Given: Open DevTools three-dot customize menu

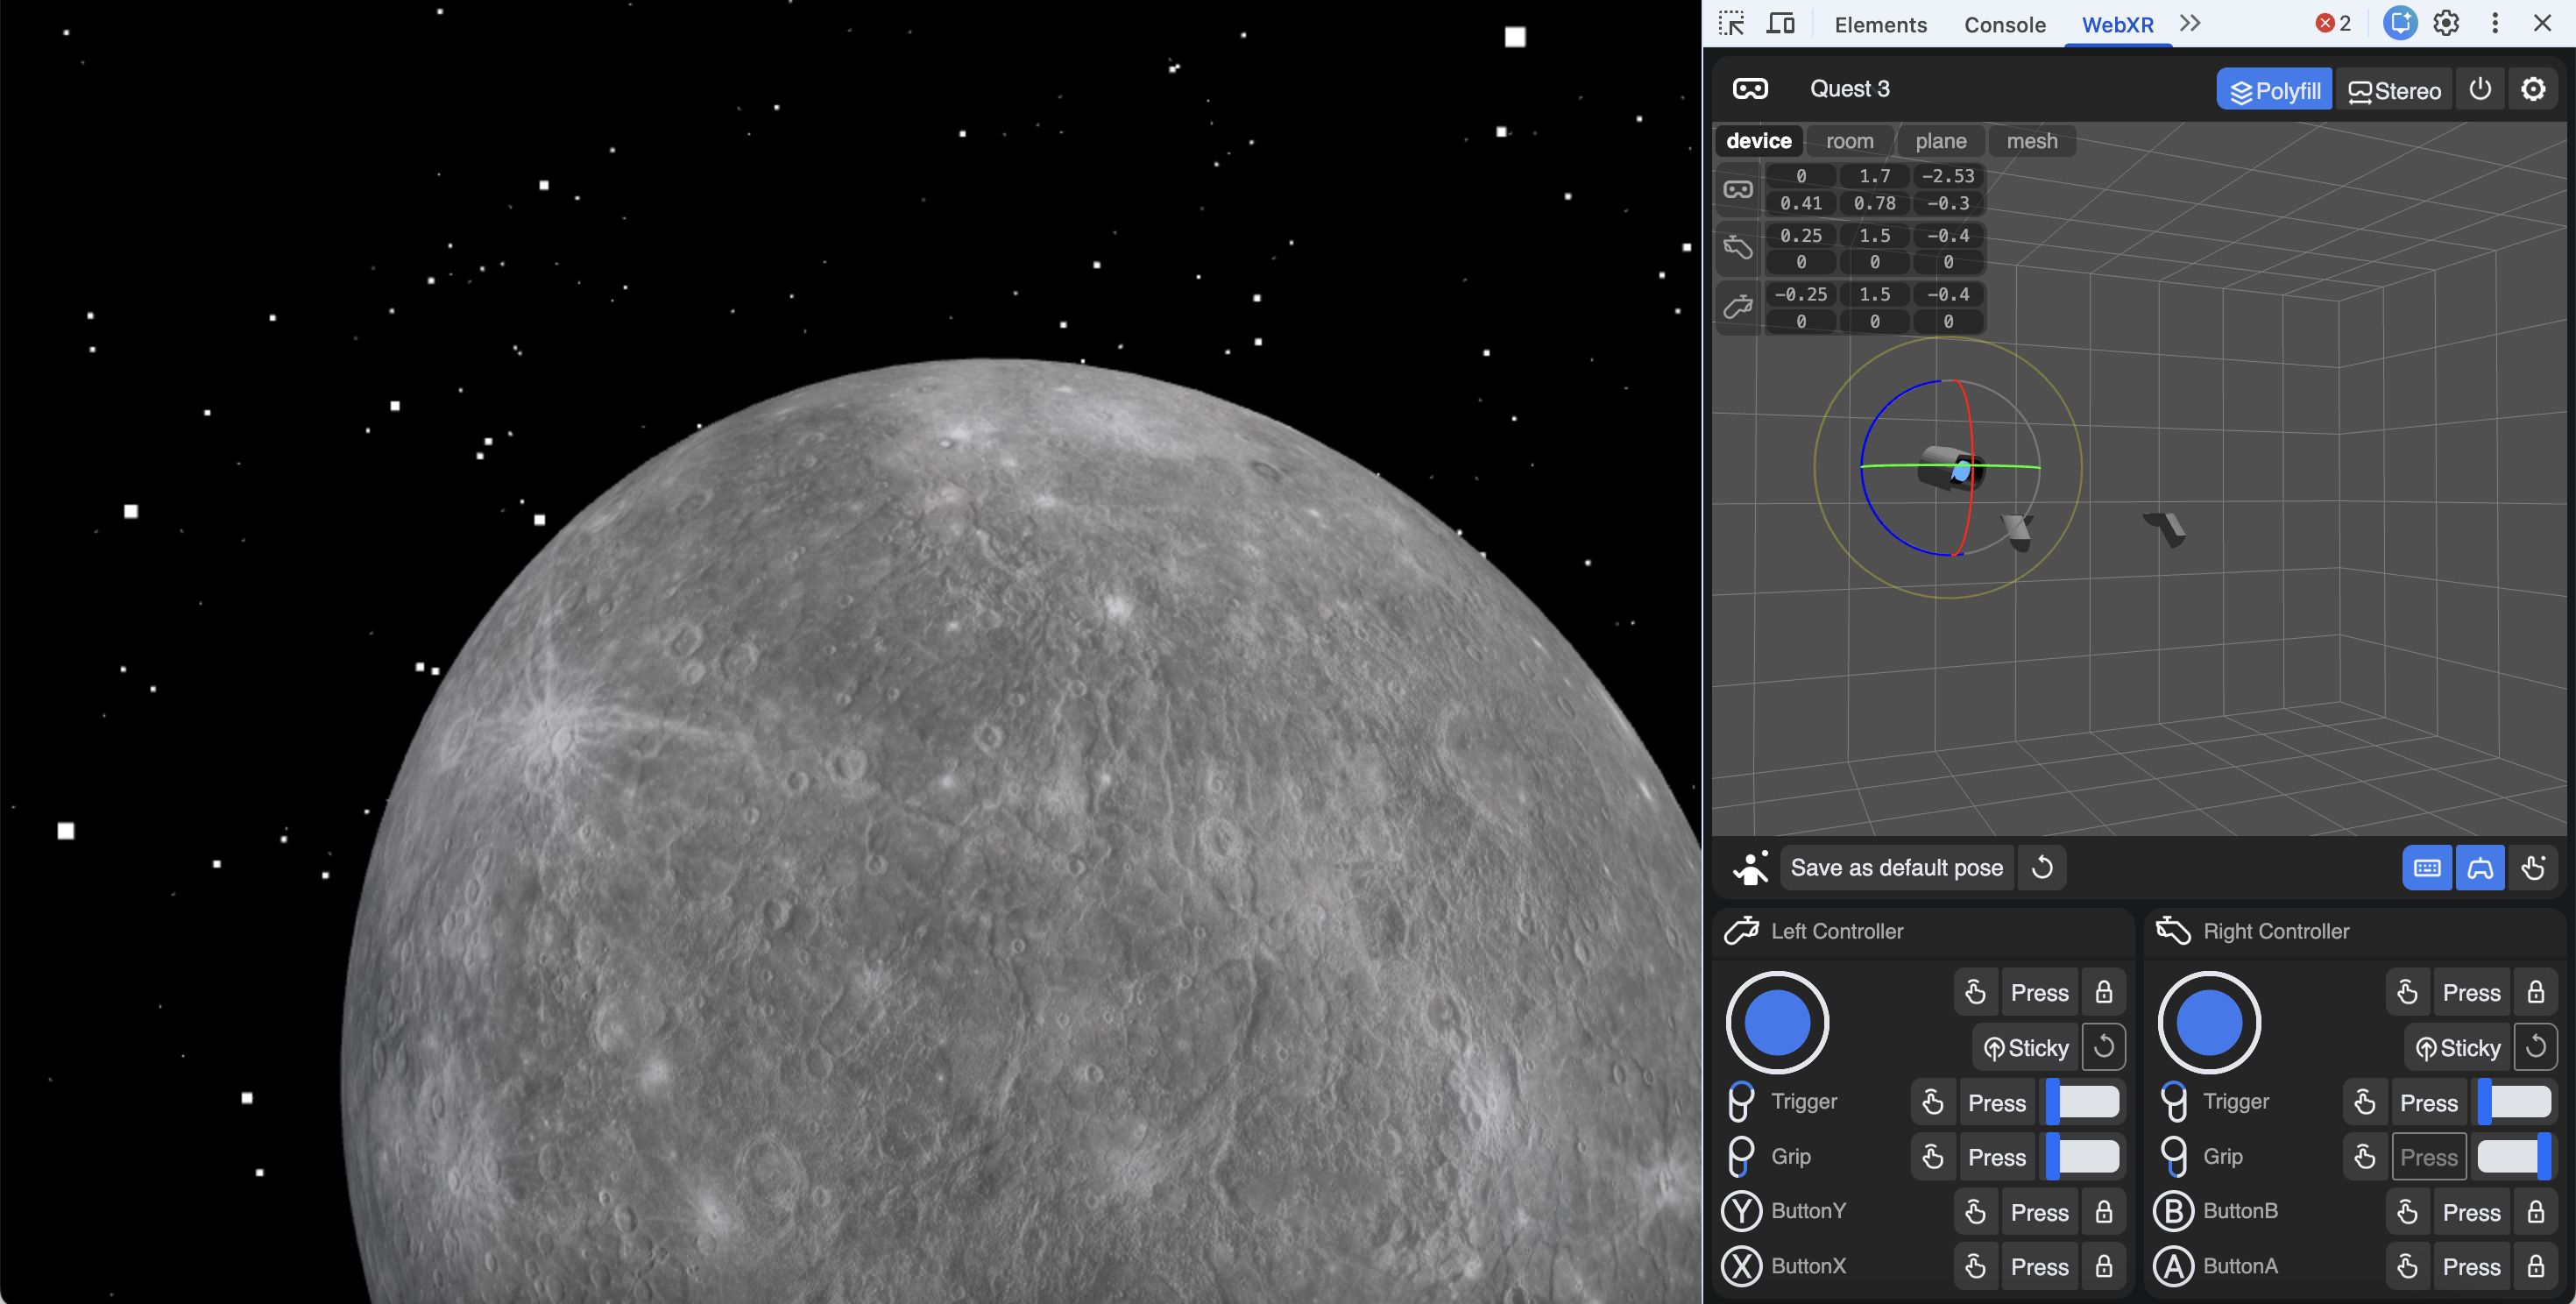Looking at the screenshot, I should click(x=2495, y=24).
